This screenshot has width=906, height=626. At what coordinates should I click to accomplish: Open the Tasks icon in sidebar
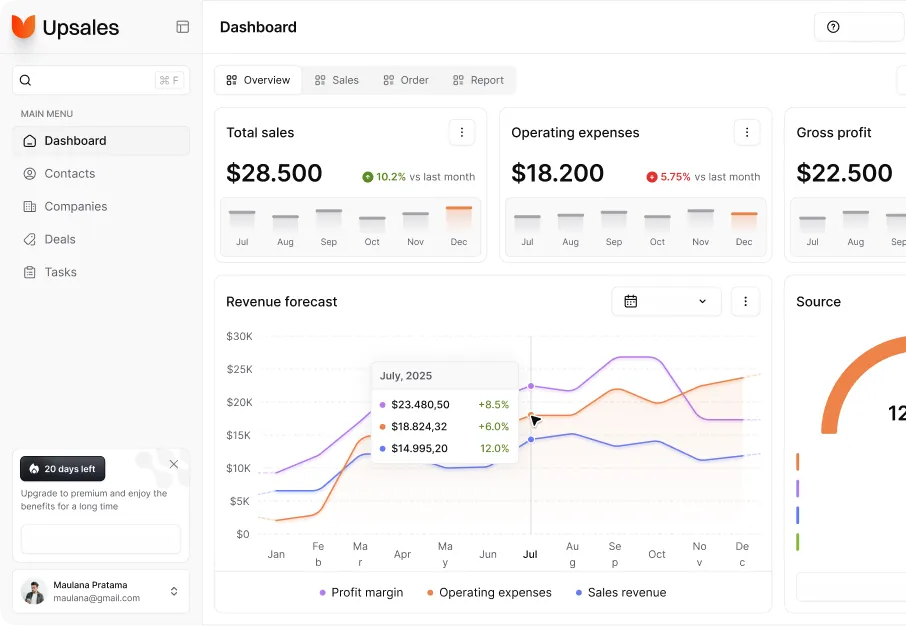click(30, 272)
